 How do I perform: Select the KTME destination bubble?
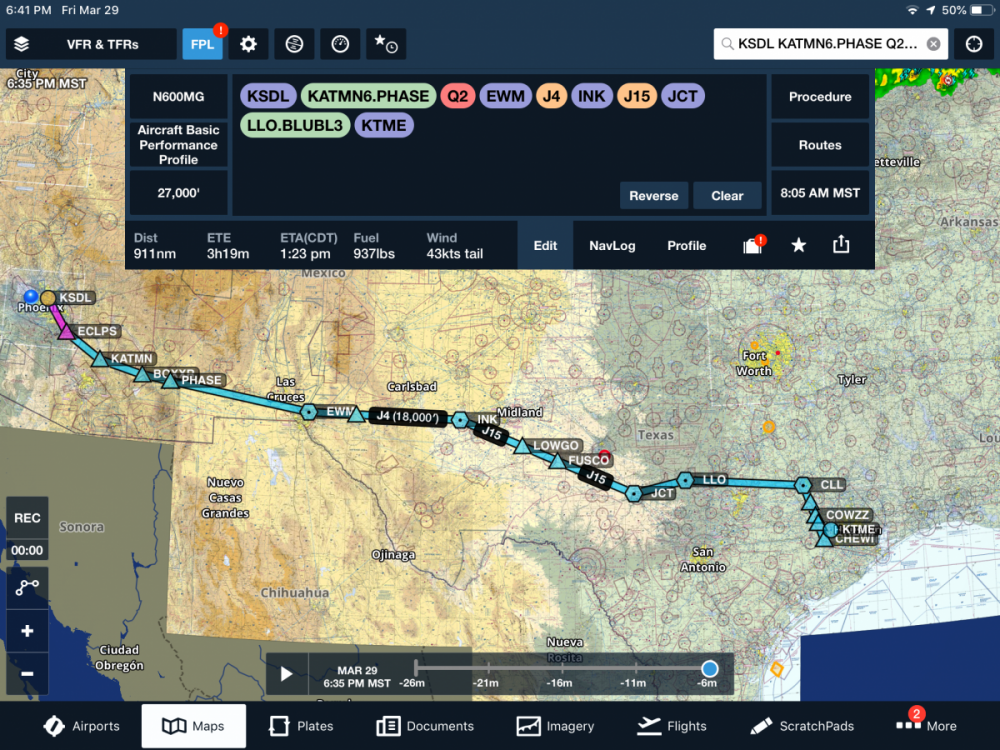pos(383,125)
